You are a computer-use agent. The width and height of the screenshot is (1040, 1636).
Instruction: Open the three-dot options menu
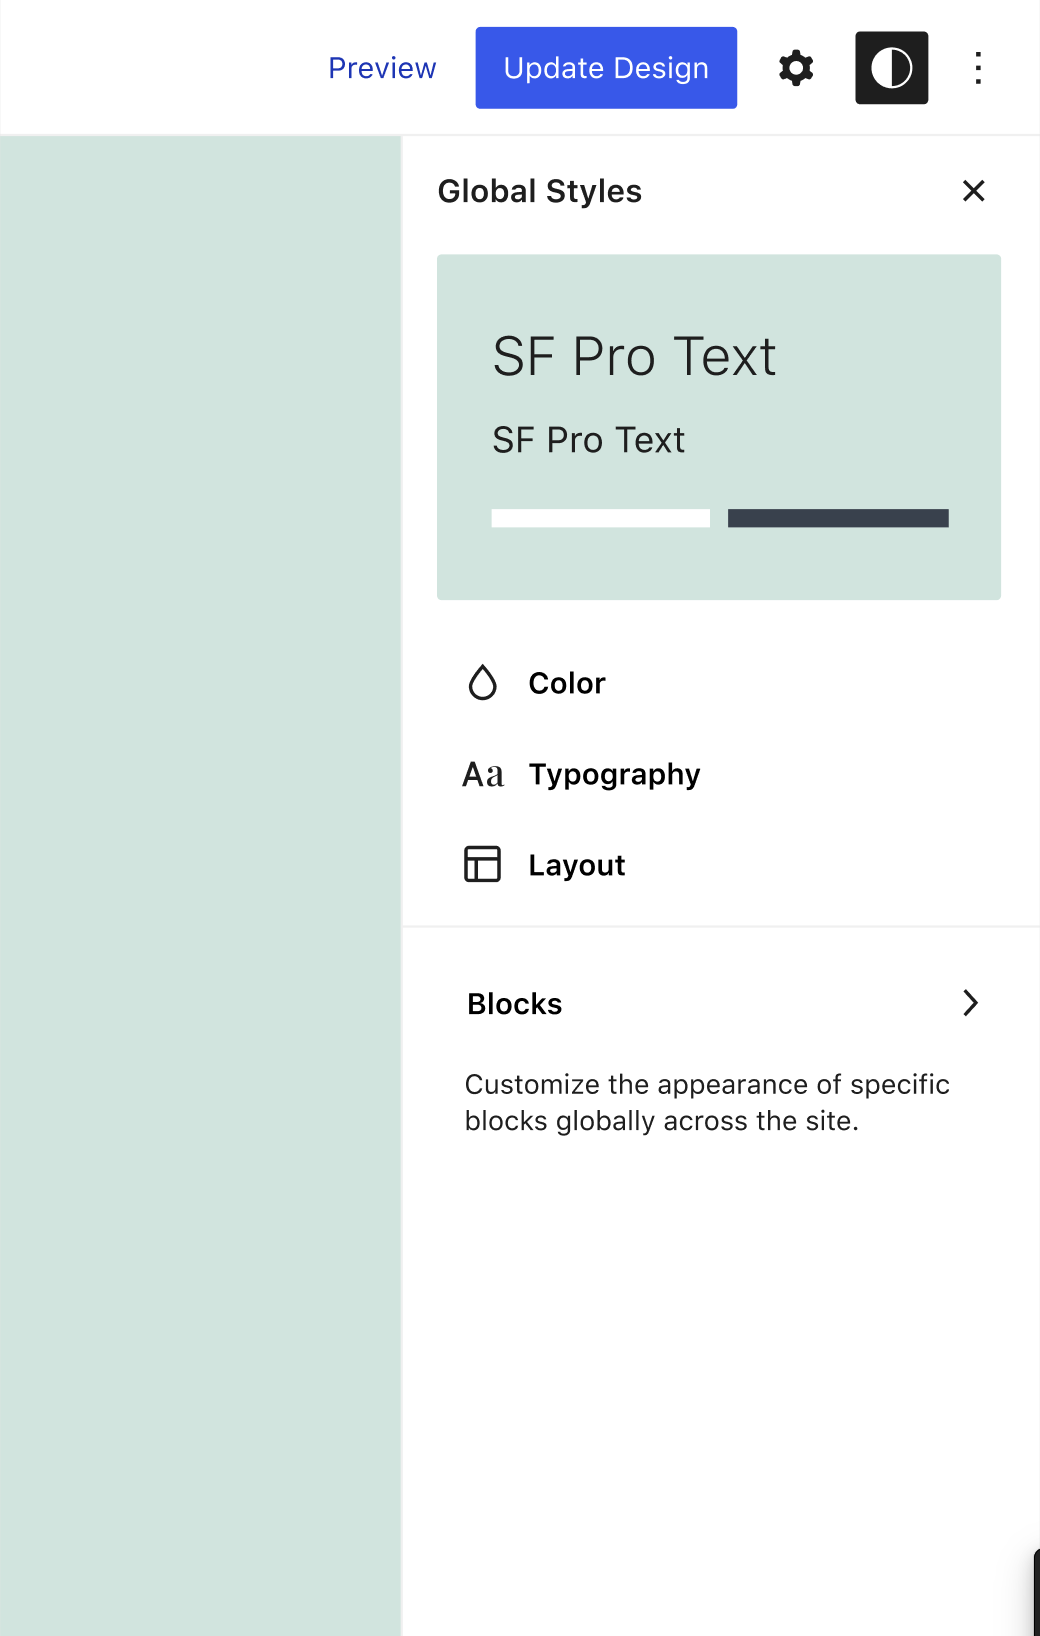pyautogui.click(x=978, y=68)
